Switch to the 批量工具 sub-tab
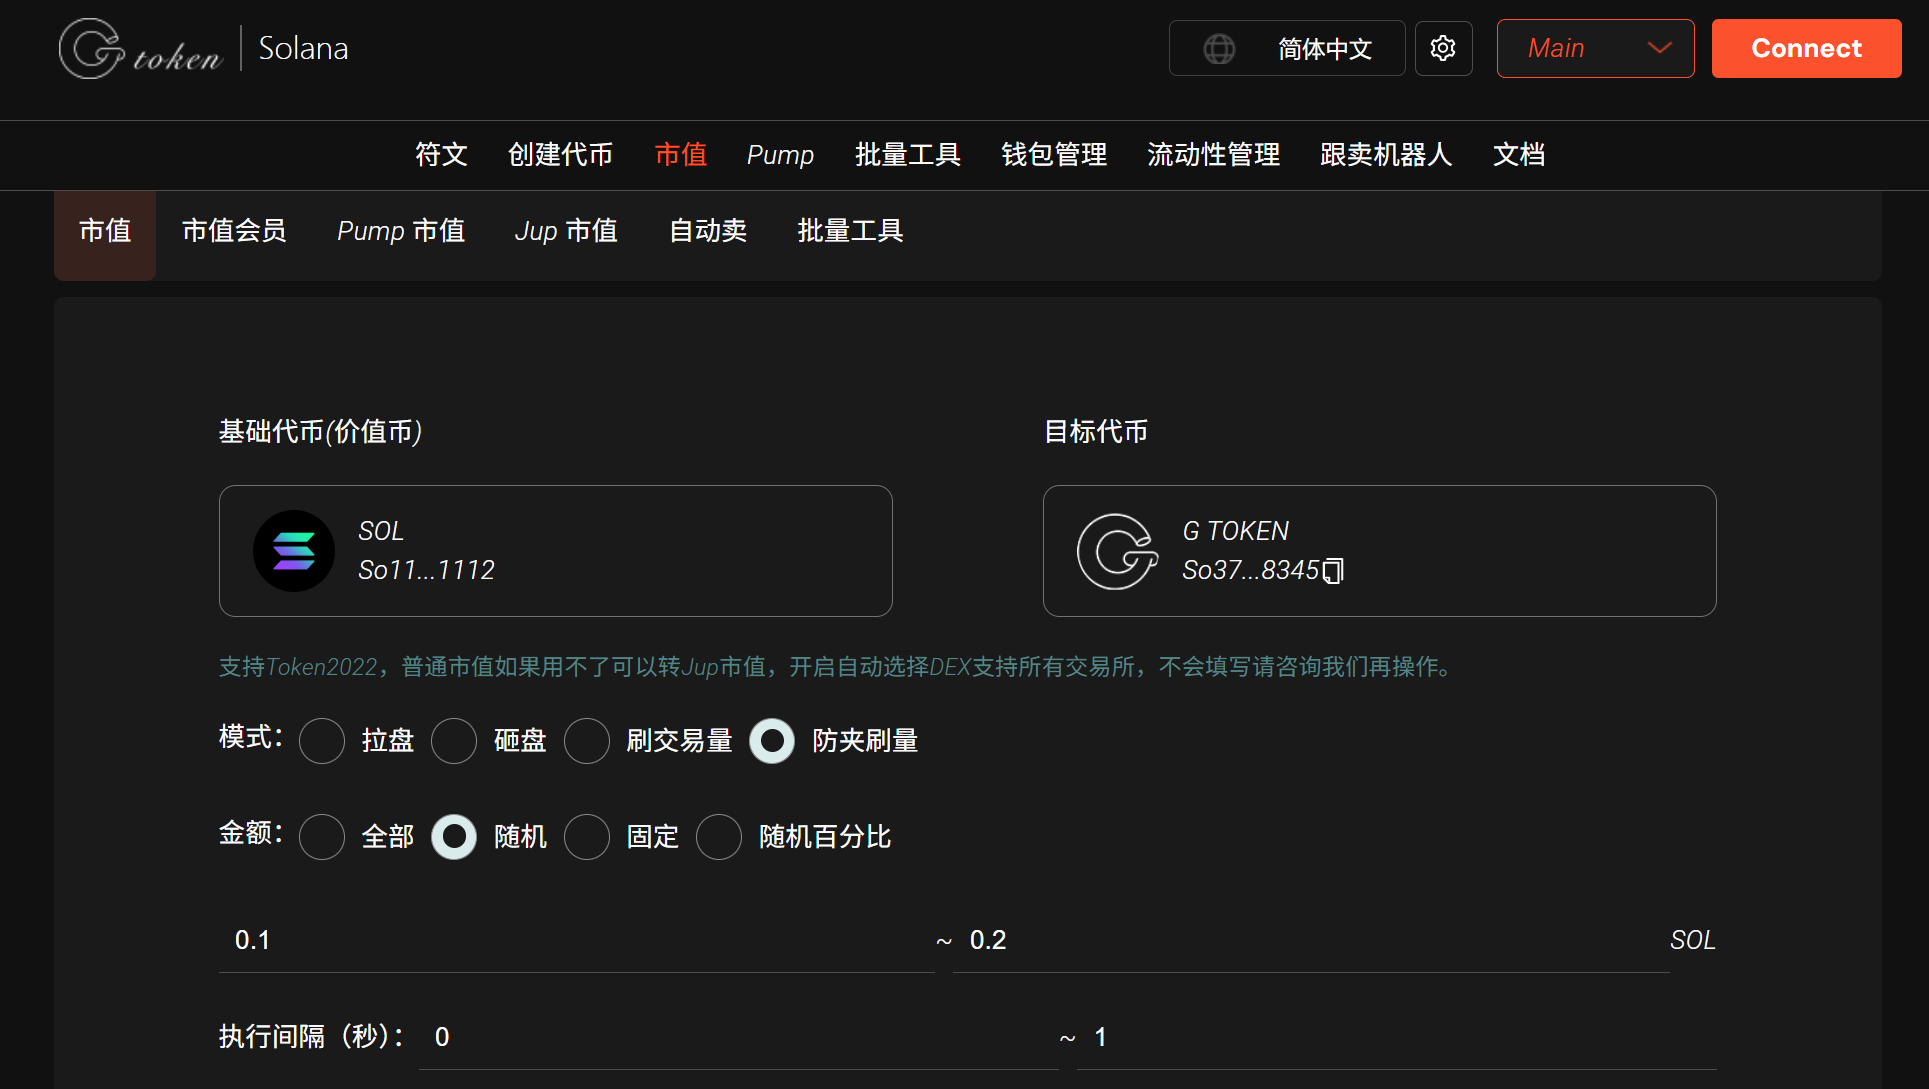 coord(850,231)
